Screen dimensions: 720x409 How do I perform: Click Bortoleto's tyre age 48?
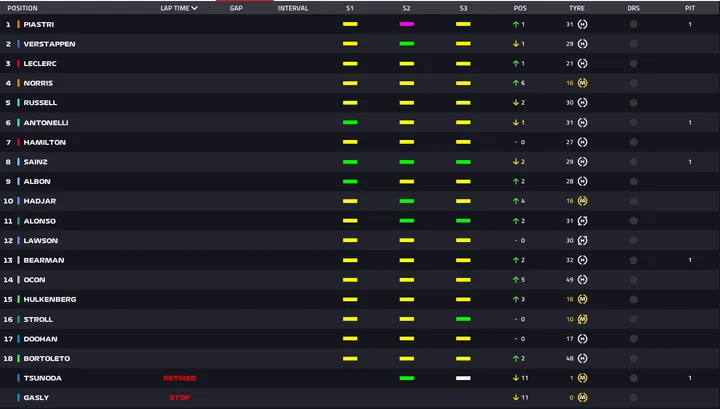pos(569,359)
